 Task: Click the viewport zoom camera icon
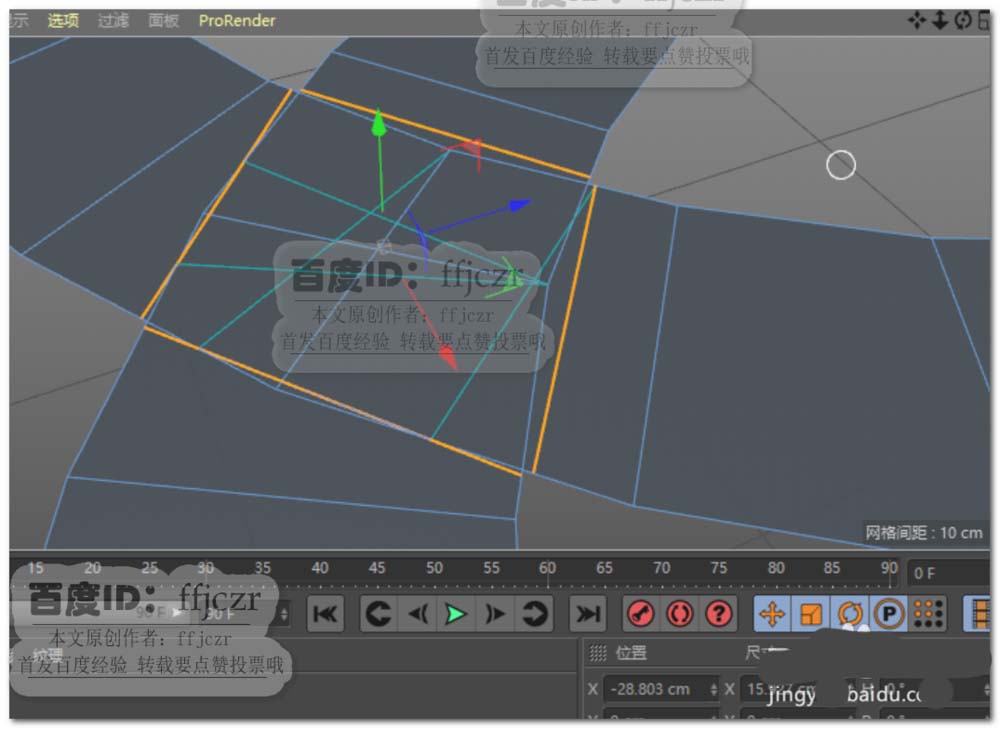tap(940, 20)
